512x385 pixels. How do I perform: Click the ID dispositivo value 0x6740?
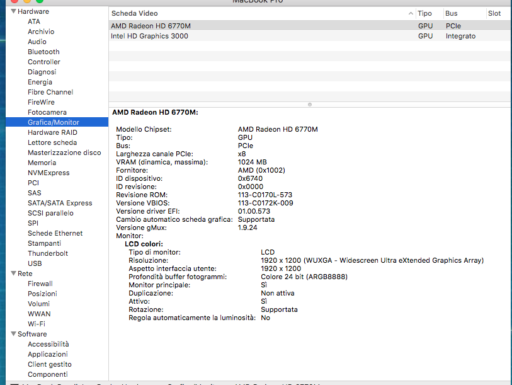[250, 178]
